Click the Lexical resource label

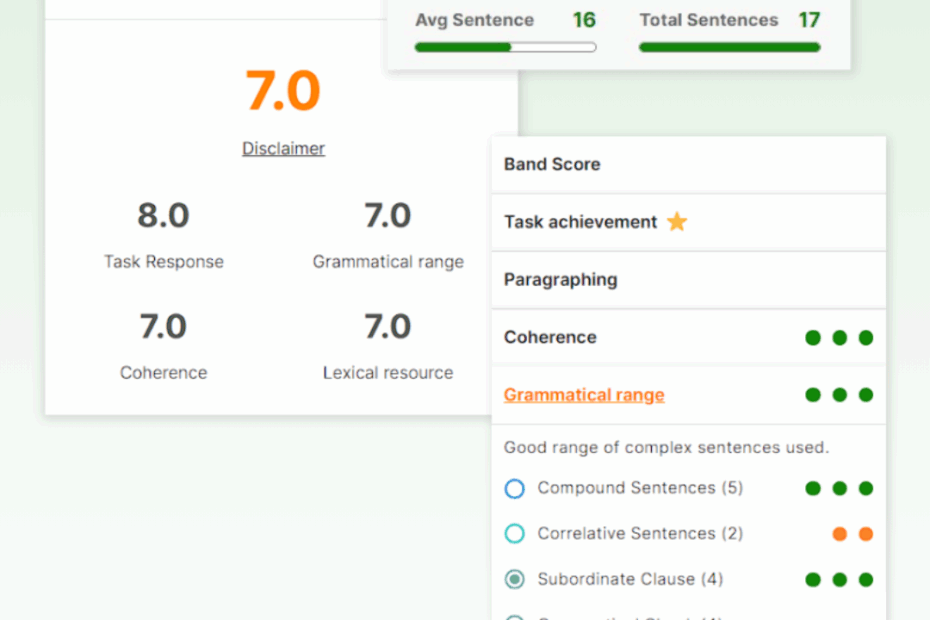388,373
